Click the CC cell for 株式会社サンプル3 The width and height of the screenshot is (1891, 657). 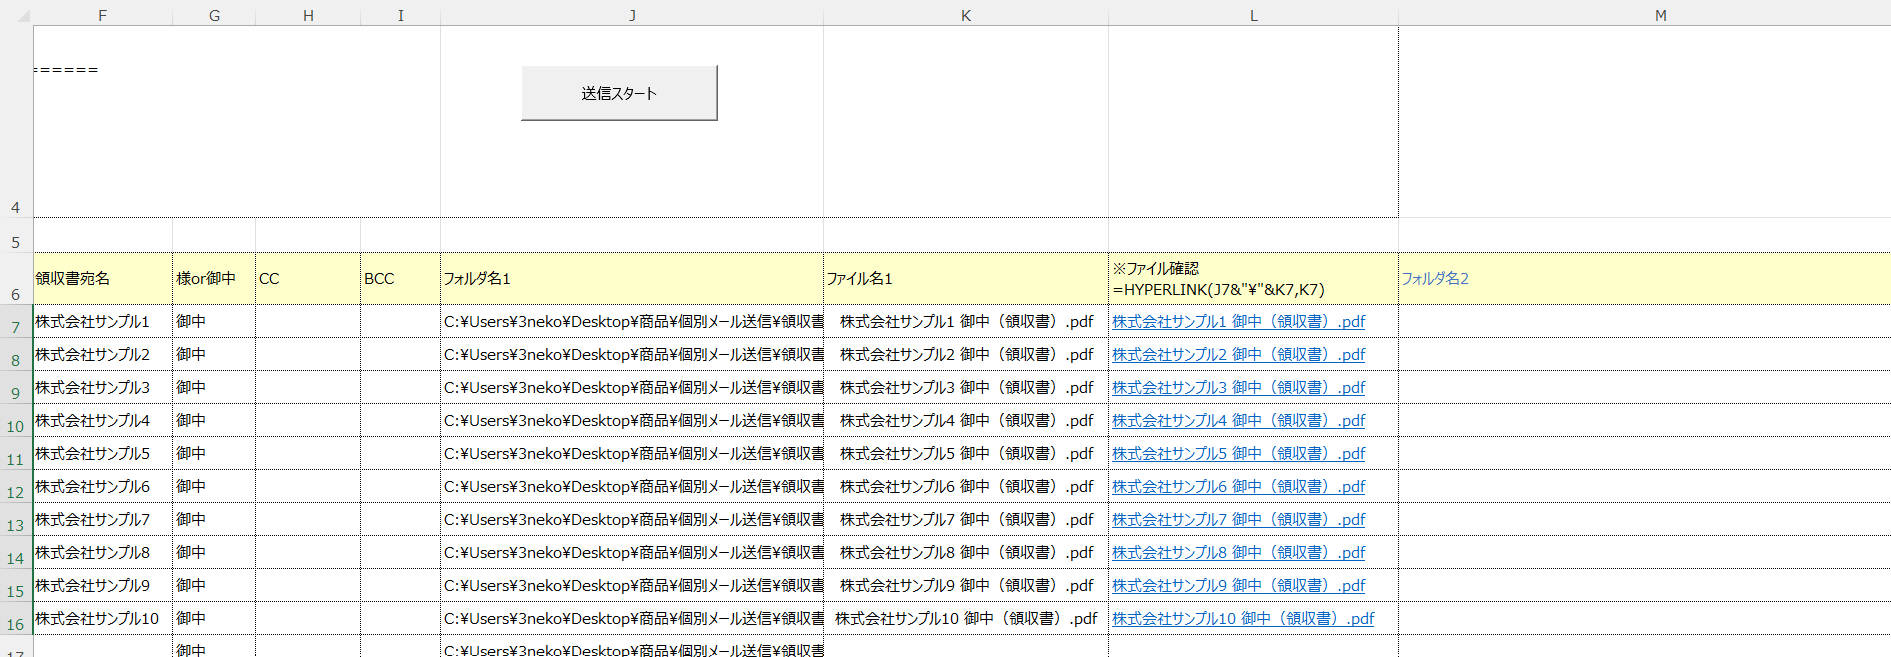point(307,388)
